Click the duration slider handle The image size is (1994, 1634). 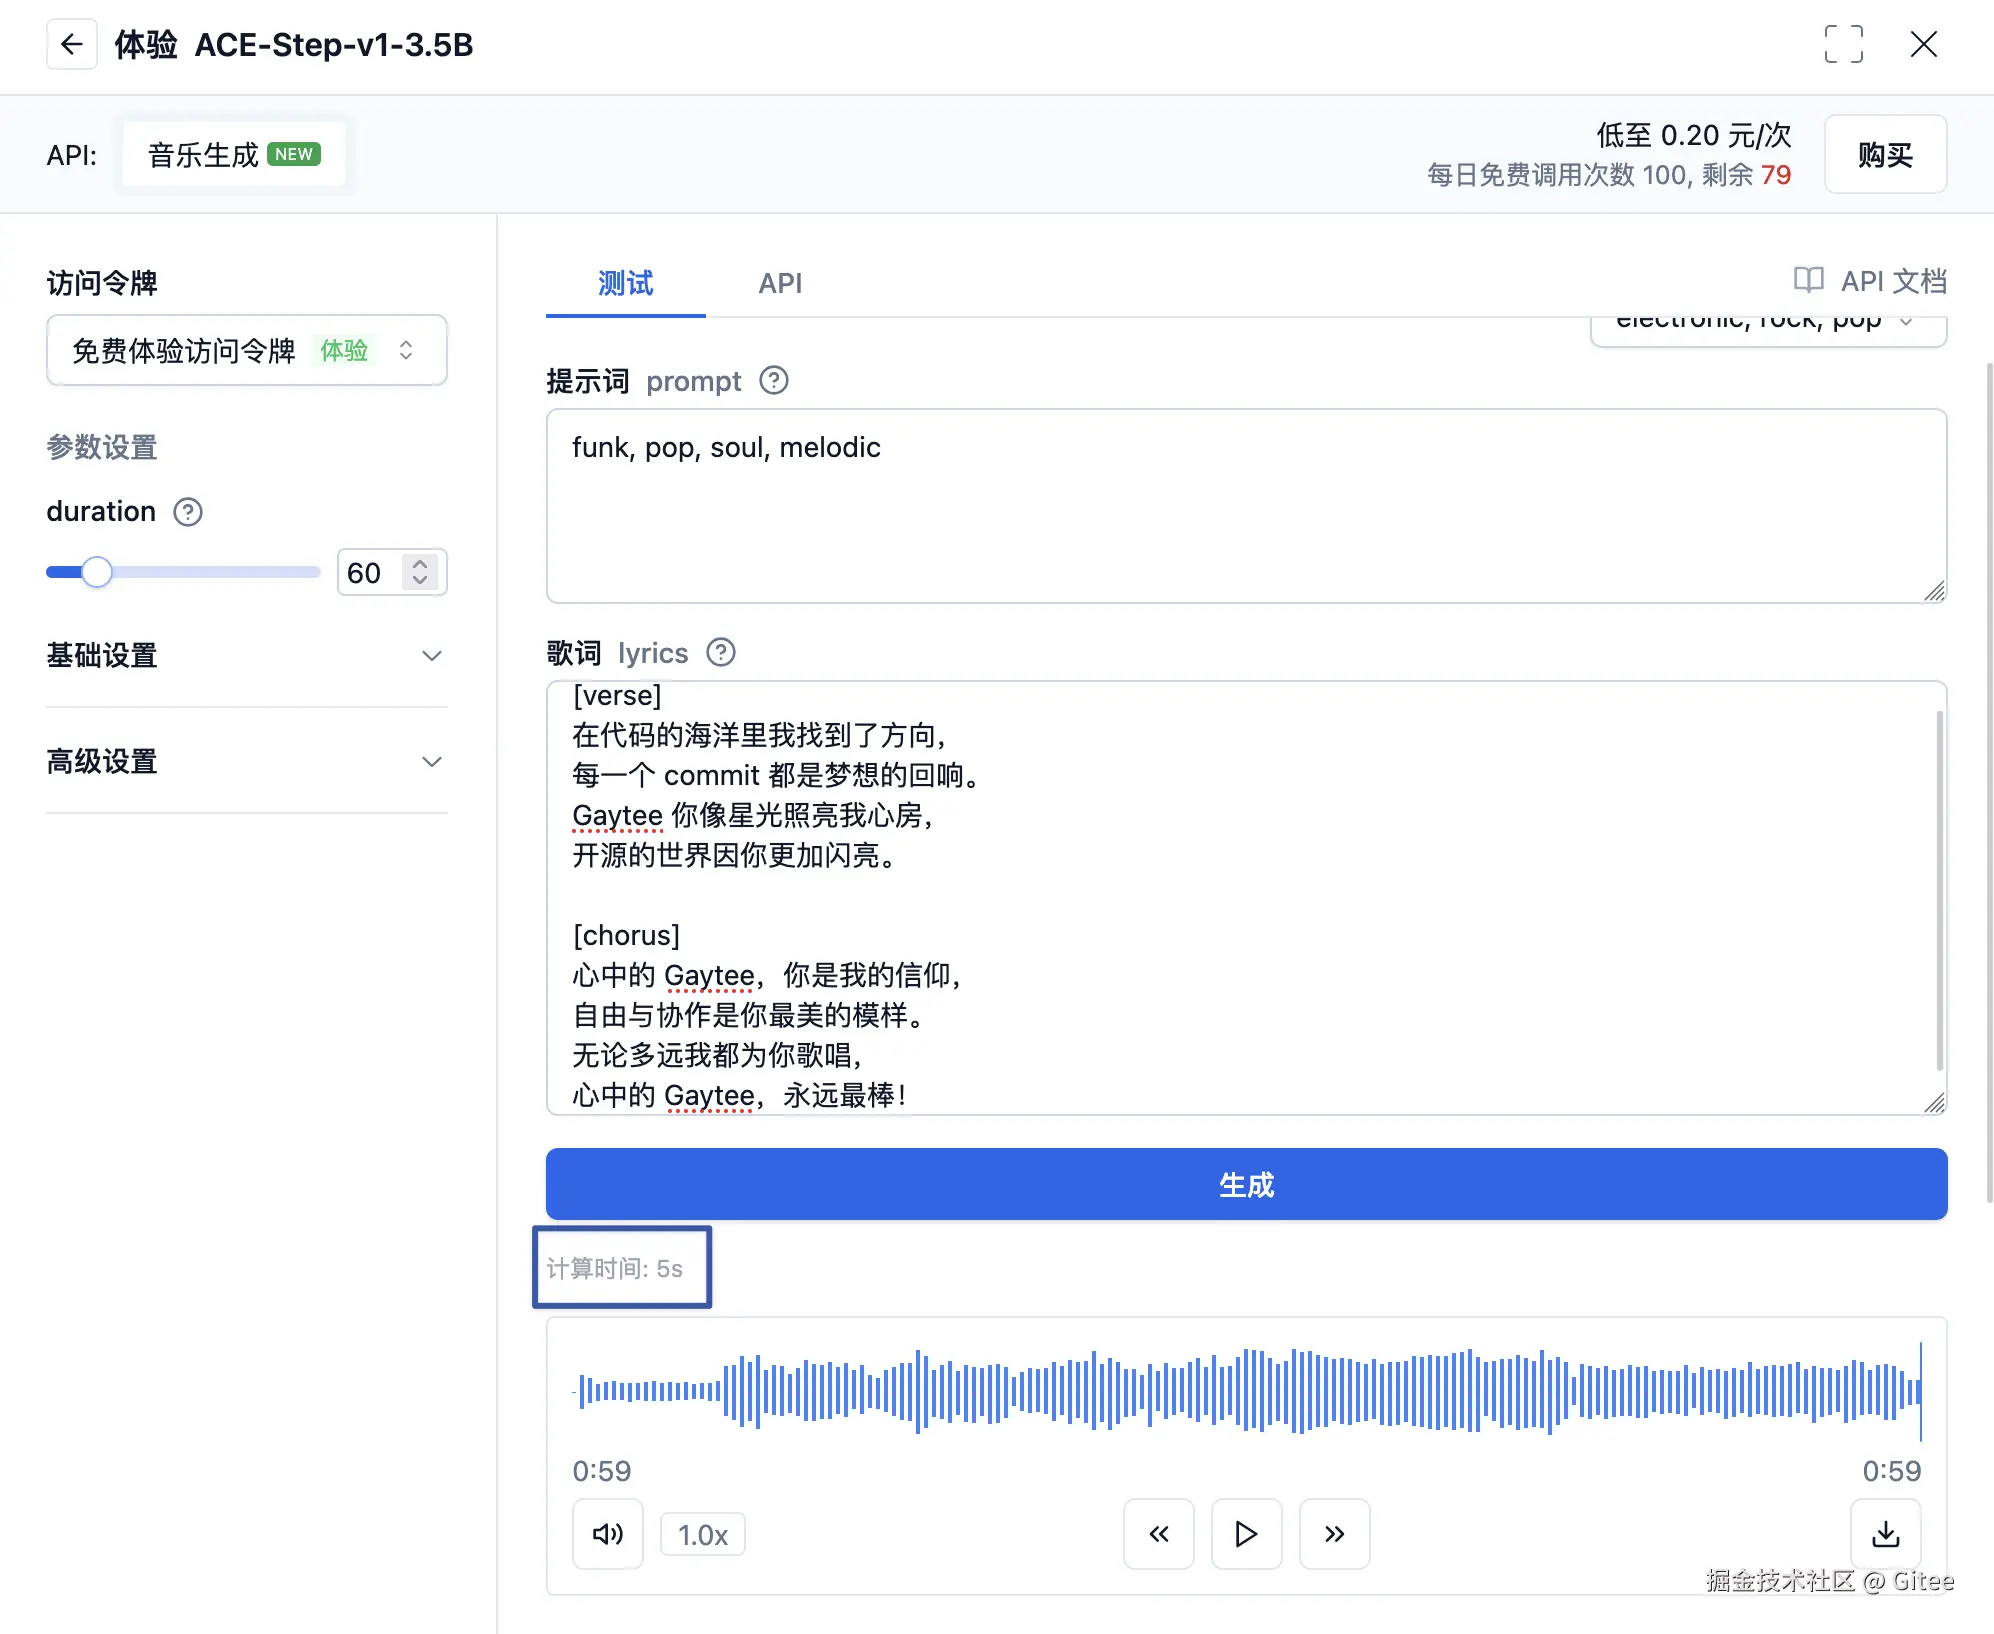pyautogui.click(x=97, y=572)
